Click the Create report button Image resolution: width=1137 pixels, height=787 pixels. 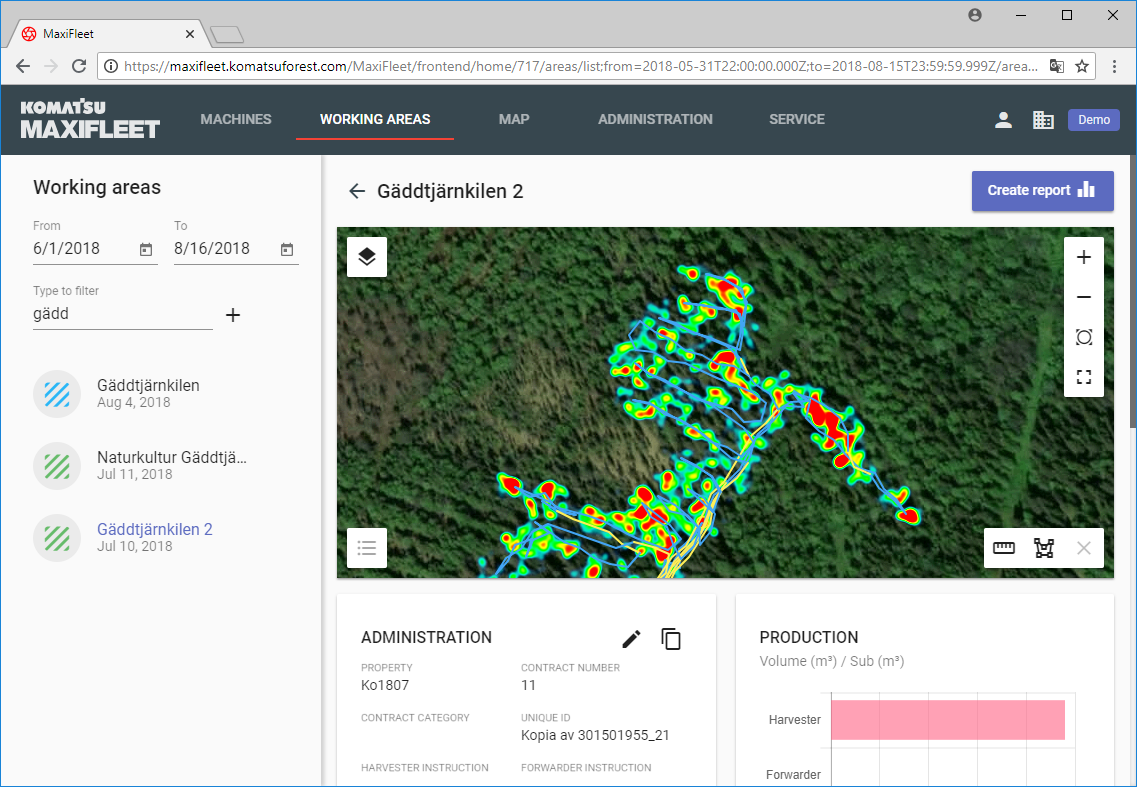coord(1043,191)
